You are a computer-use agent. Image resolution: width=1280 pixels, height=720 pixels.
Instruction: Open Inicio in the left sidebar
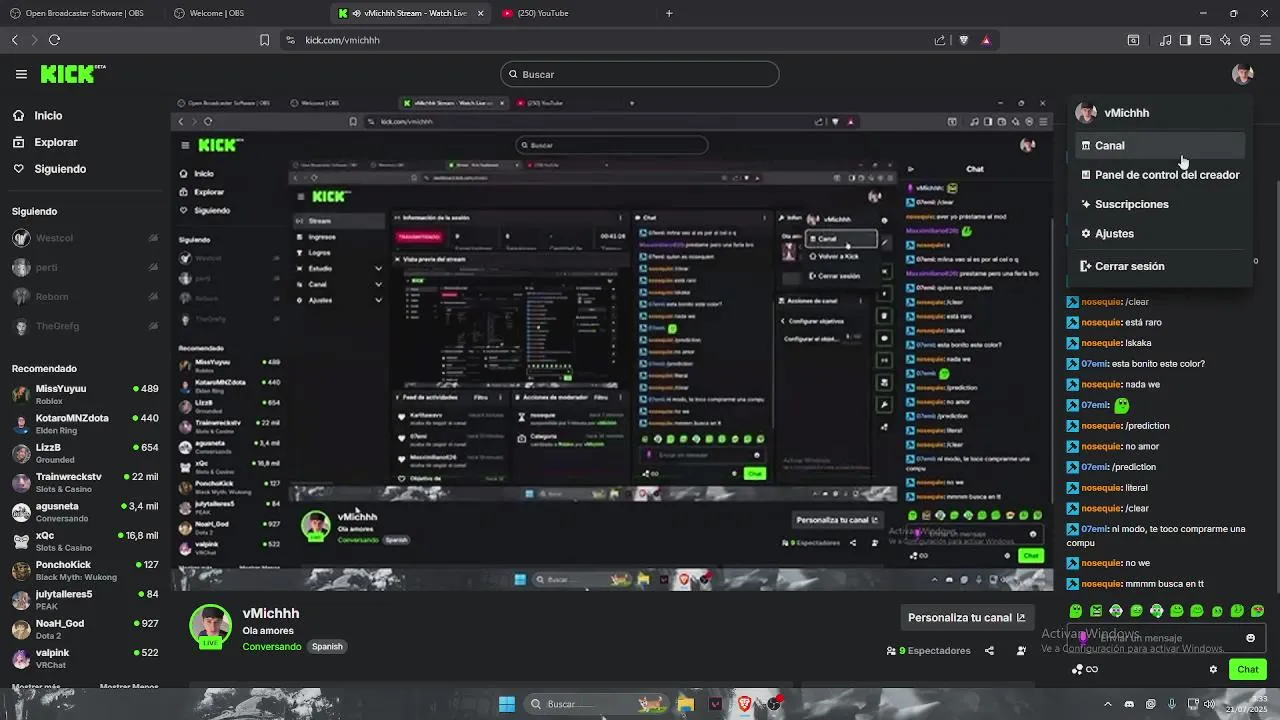pos(48,116)
